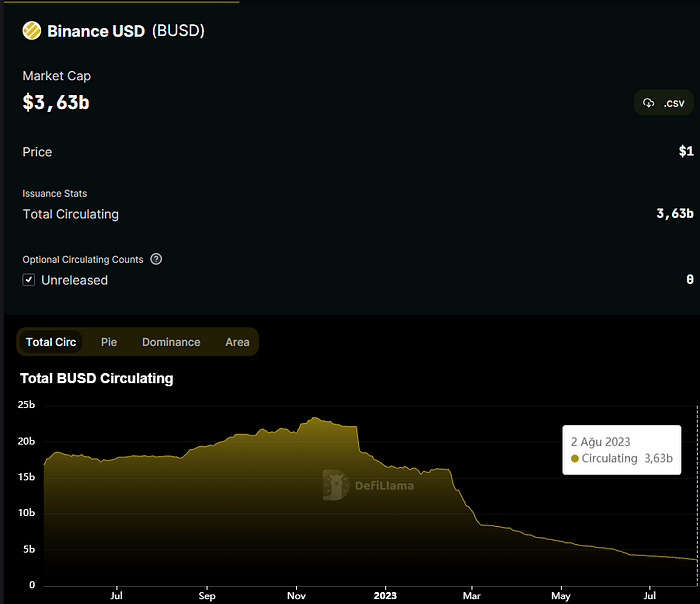The width and height of the screenshot is (700, 604).
Task: Click the Unreleased value 0
Action: coord(690,279)
